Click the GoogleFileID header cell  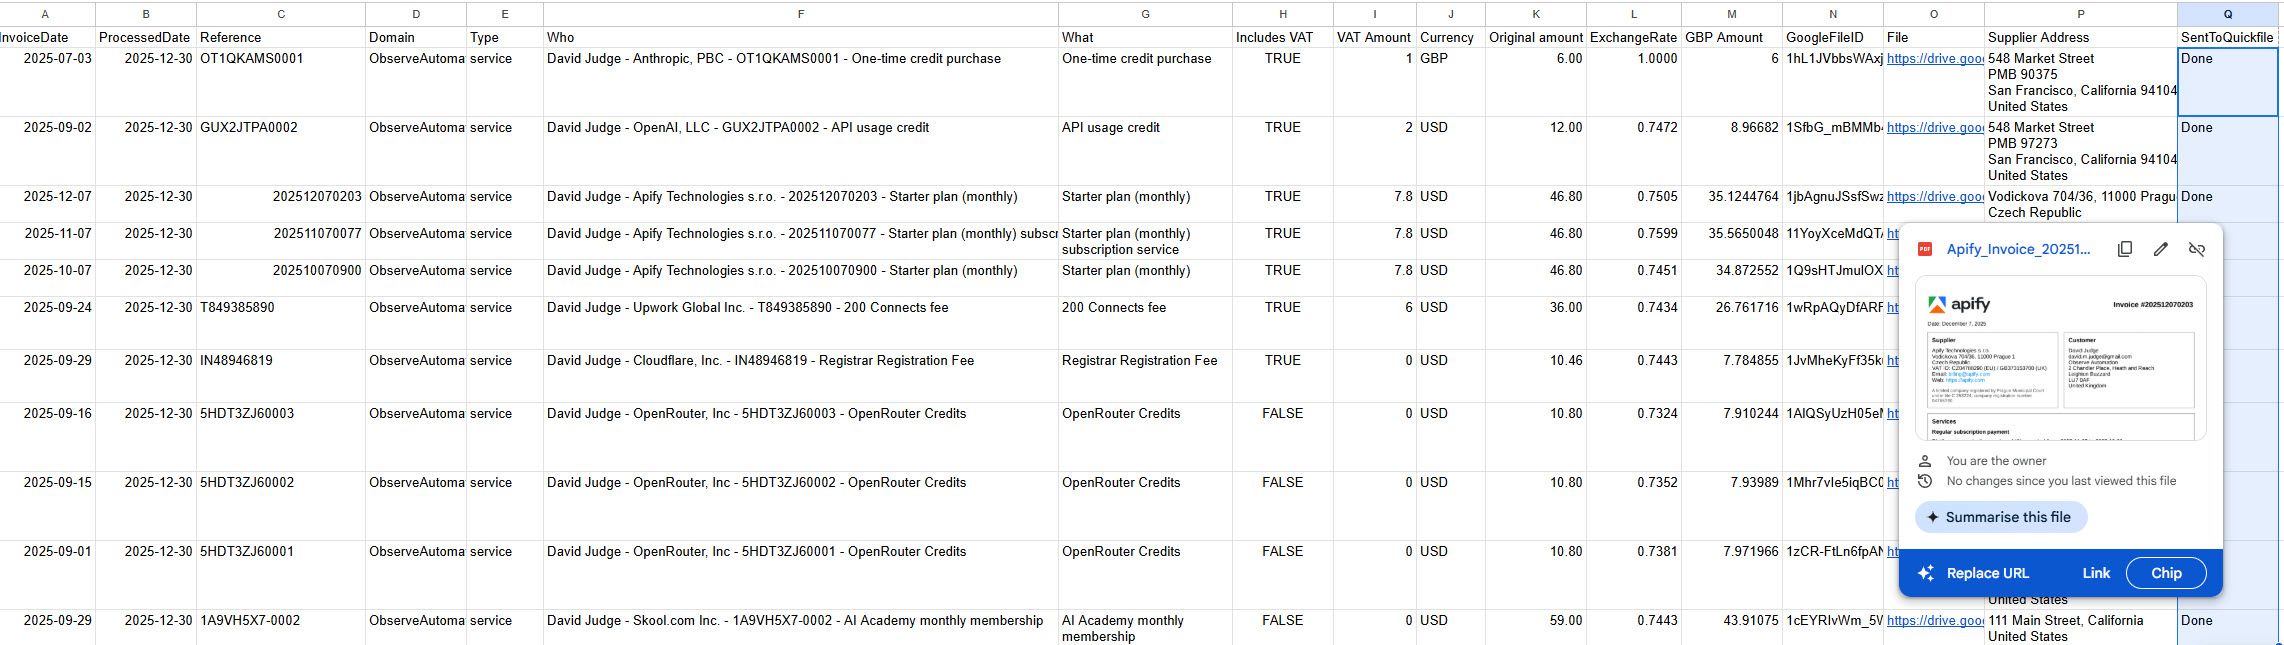(1833, 38)
